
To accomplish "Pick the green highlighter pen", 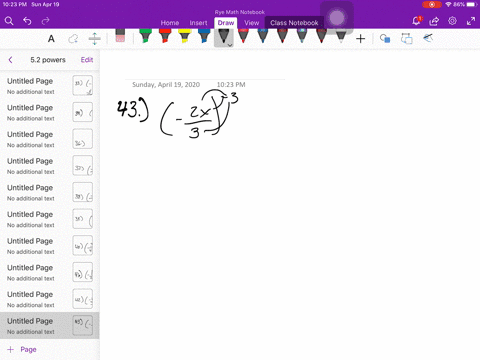I will 145,36.
